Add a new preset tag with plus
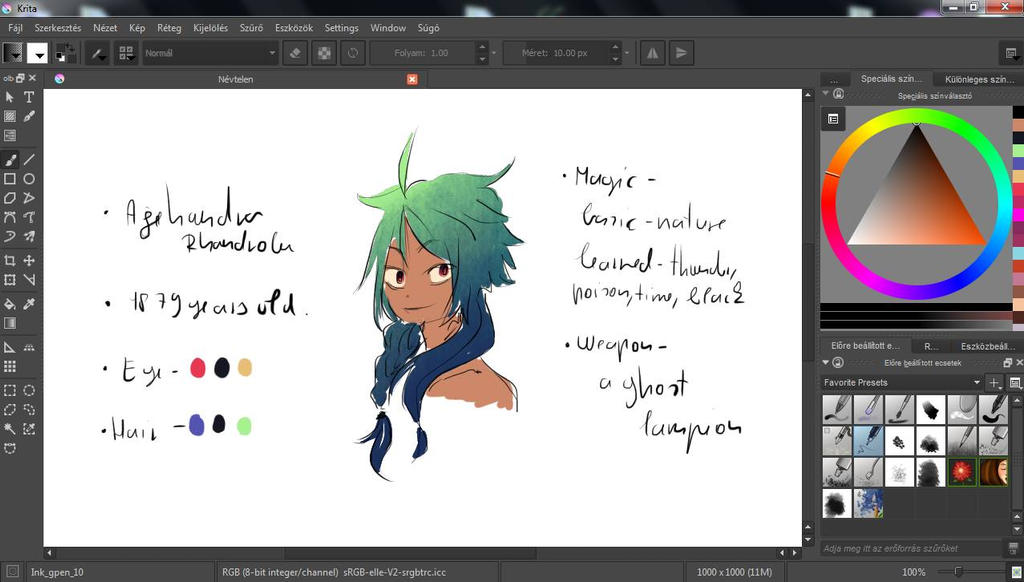Screen dimensions: 1024x582 click(x=994, y=382)
